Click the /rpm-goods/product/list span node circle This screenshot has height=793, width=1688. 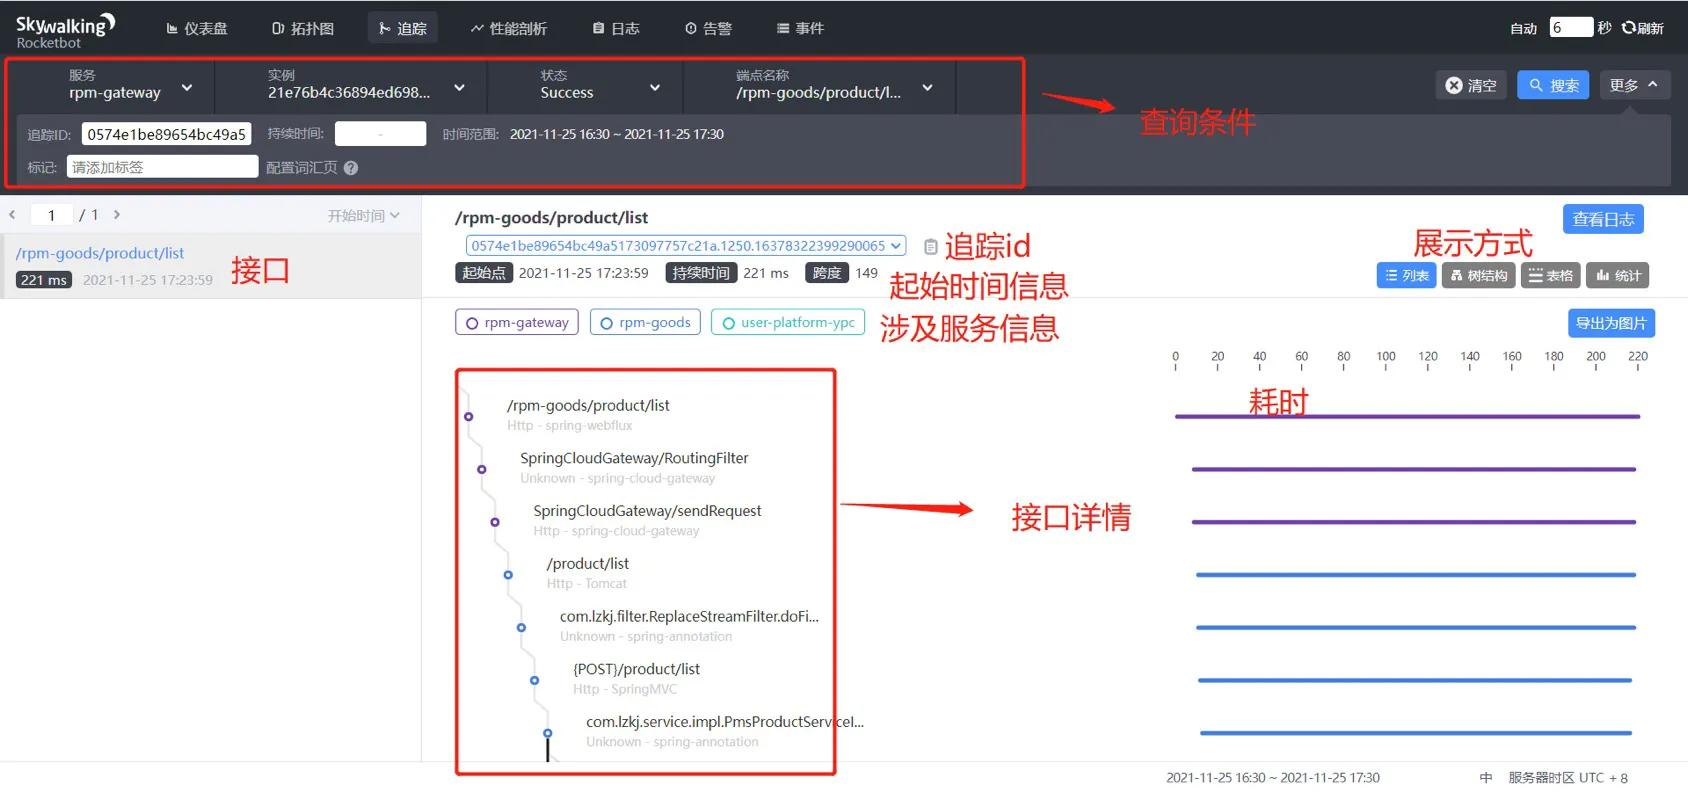coord(468,416)
